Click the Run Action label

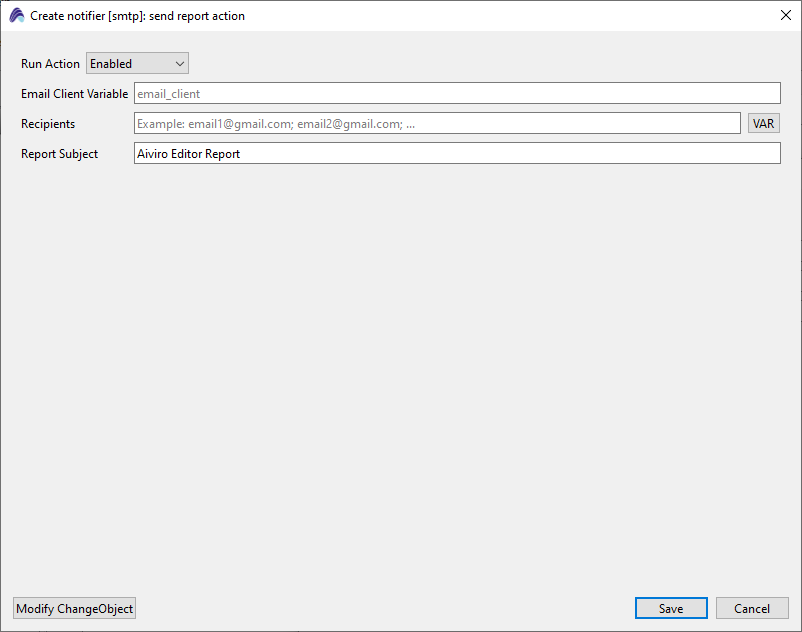[50, 64]
